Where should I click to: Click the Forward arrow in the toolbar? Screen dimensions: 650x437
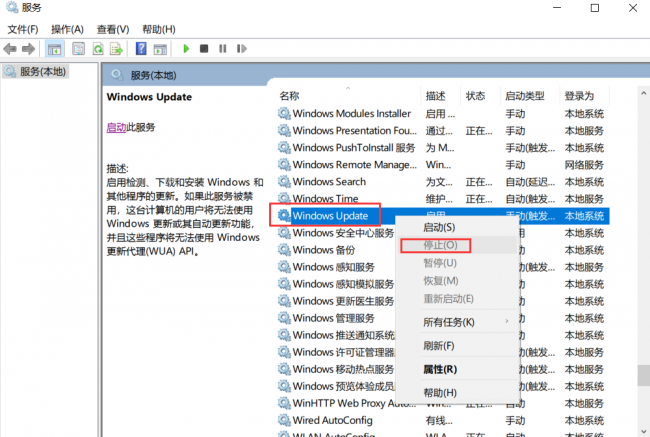point(28,49)
